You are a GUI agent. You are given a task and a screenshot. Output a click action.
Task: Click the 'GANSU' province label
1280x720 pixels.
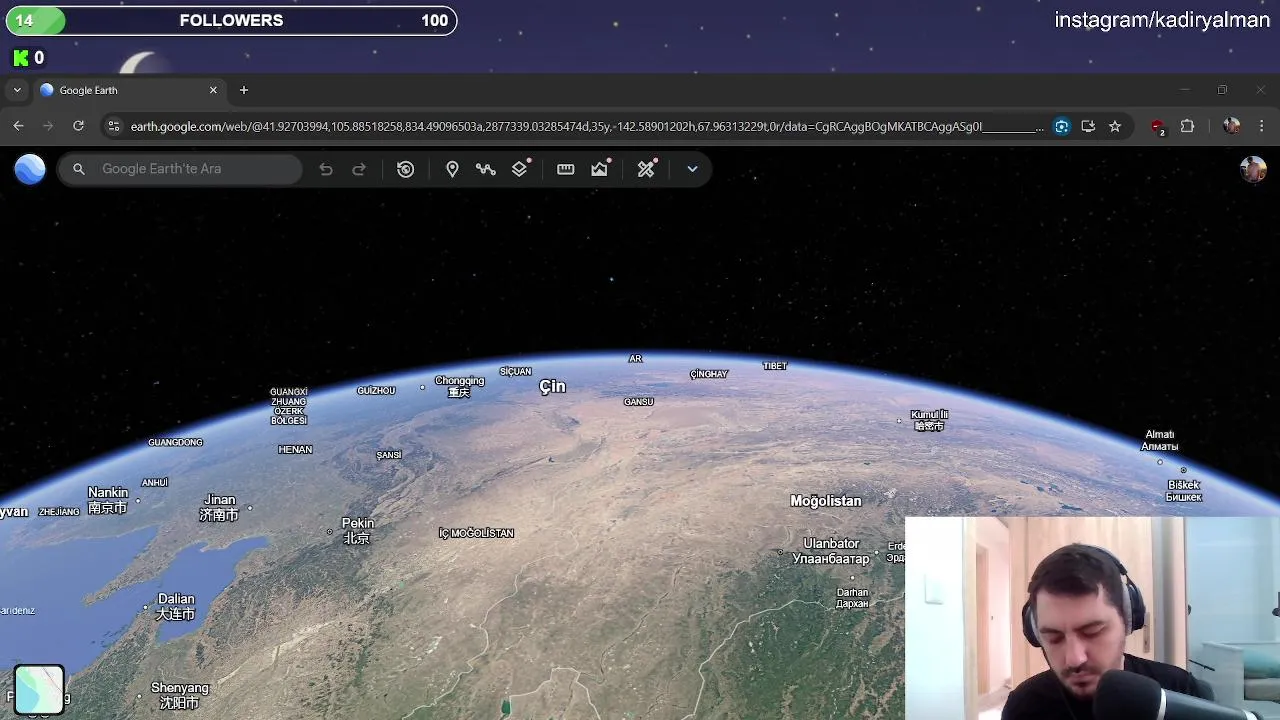[x=639, y=402]
